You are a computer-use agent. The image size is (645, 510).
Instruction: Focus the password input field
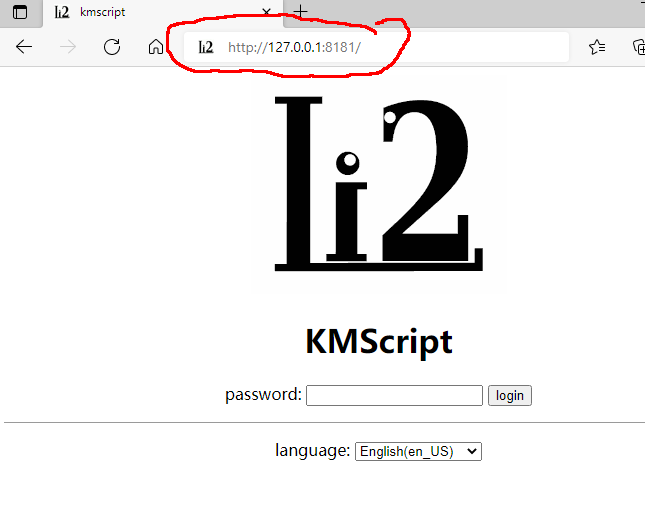(x=394, y=395)
